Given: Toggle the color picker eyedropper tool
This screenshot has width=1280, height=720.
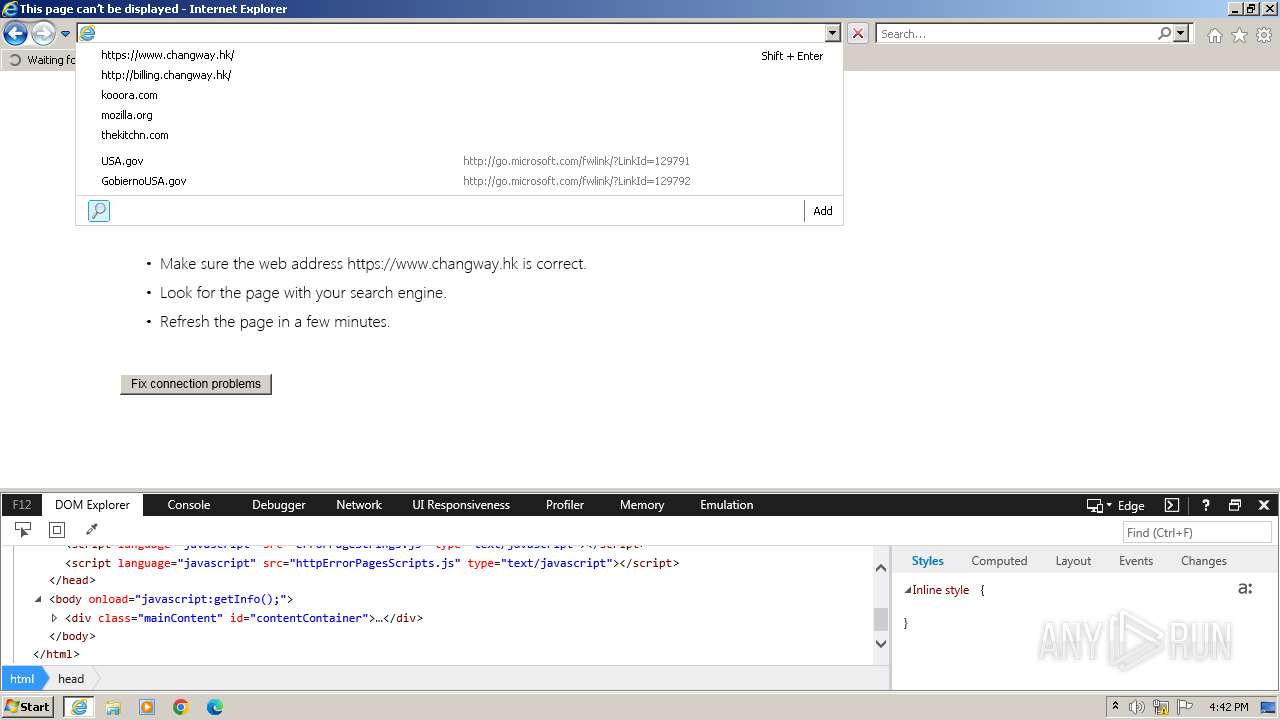Looking at the screenshot, I should tap(91, 530).
